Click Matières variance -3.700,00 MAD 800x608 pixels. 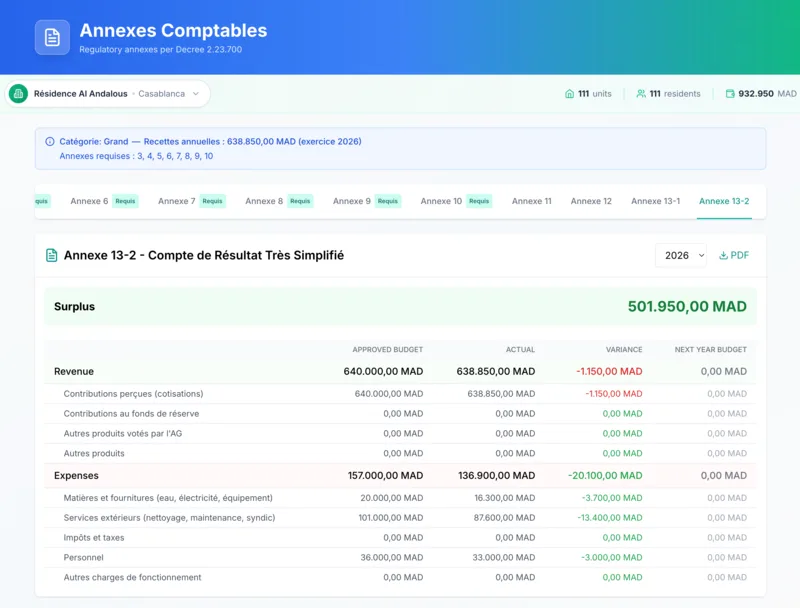(612, 498)
